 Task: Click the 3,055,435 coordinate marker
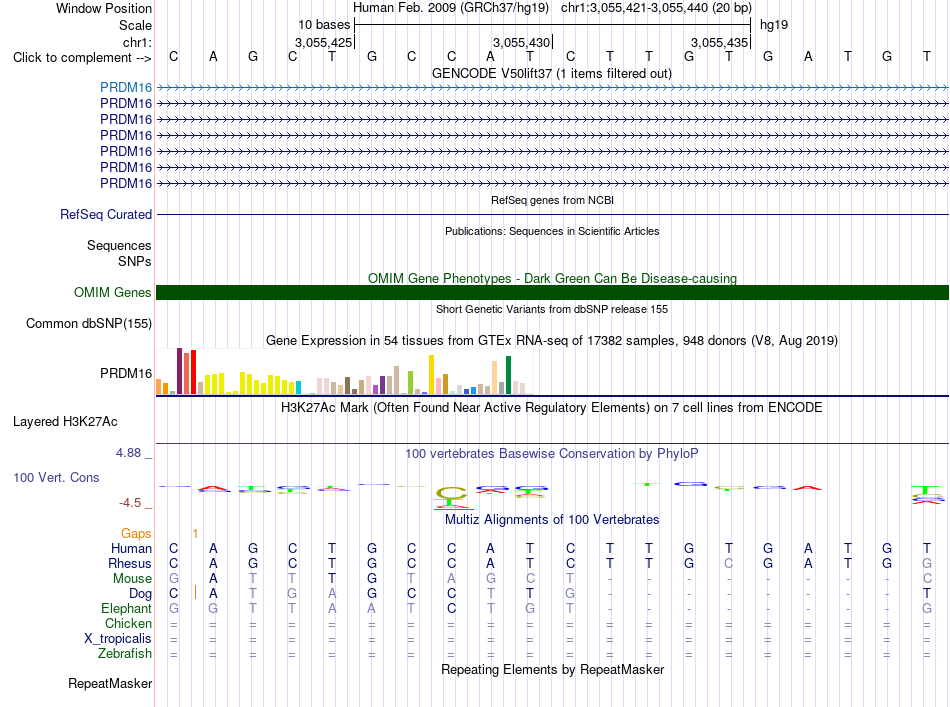coord(719,42)
